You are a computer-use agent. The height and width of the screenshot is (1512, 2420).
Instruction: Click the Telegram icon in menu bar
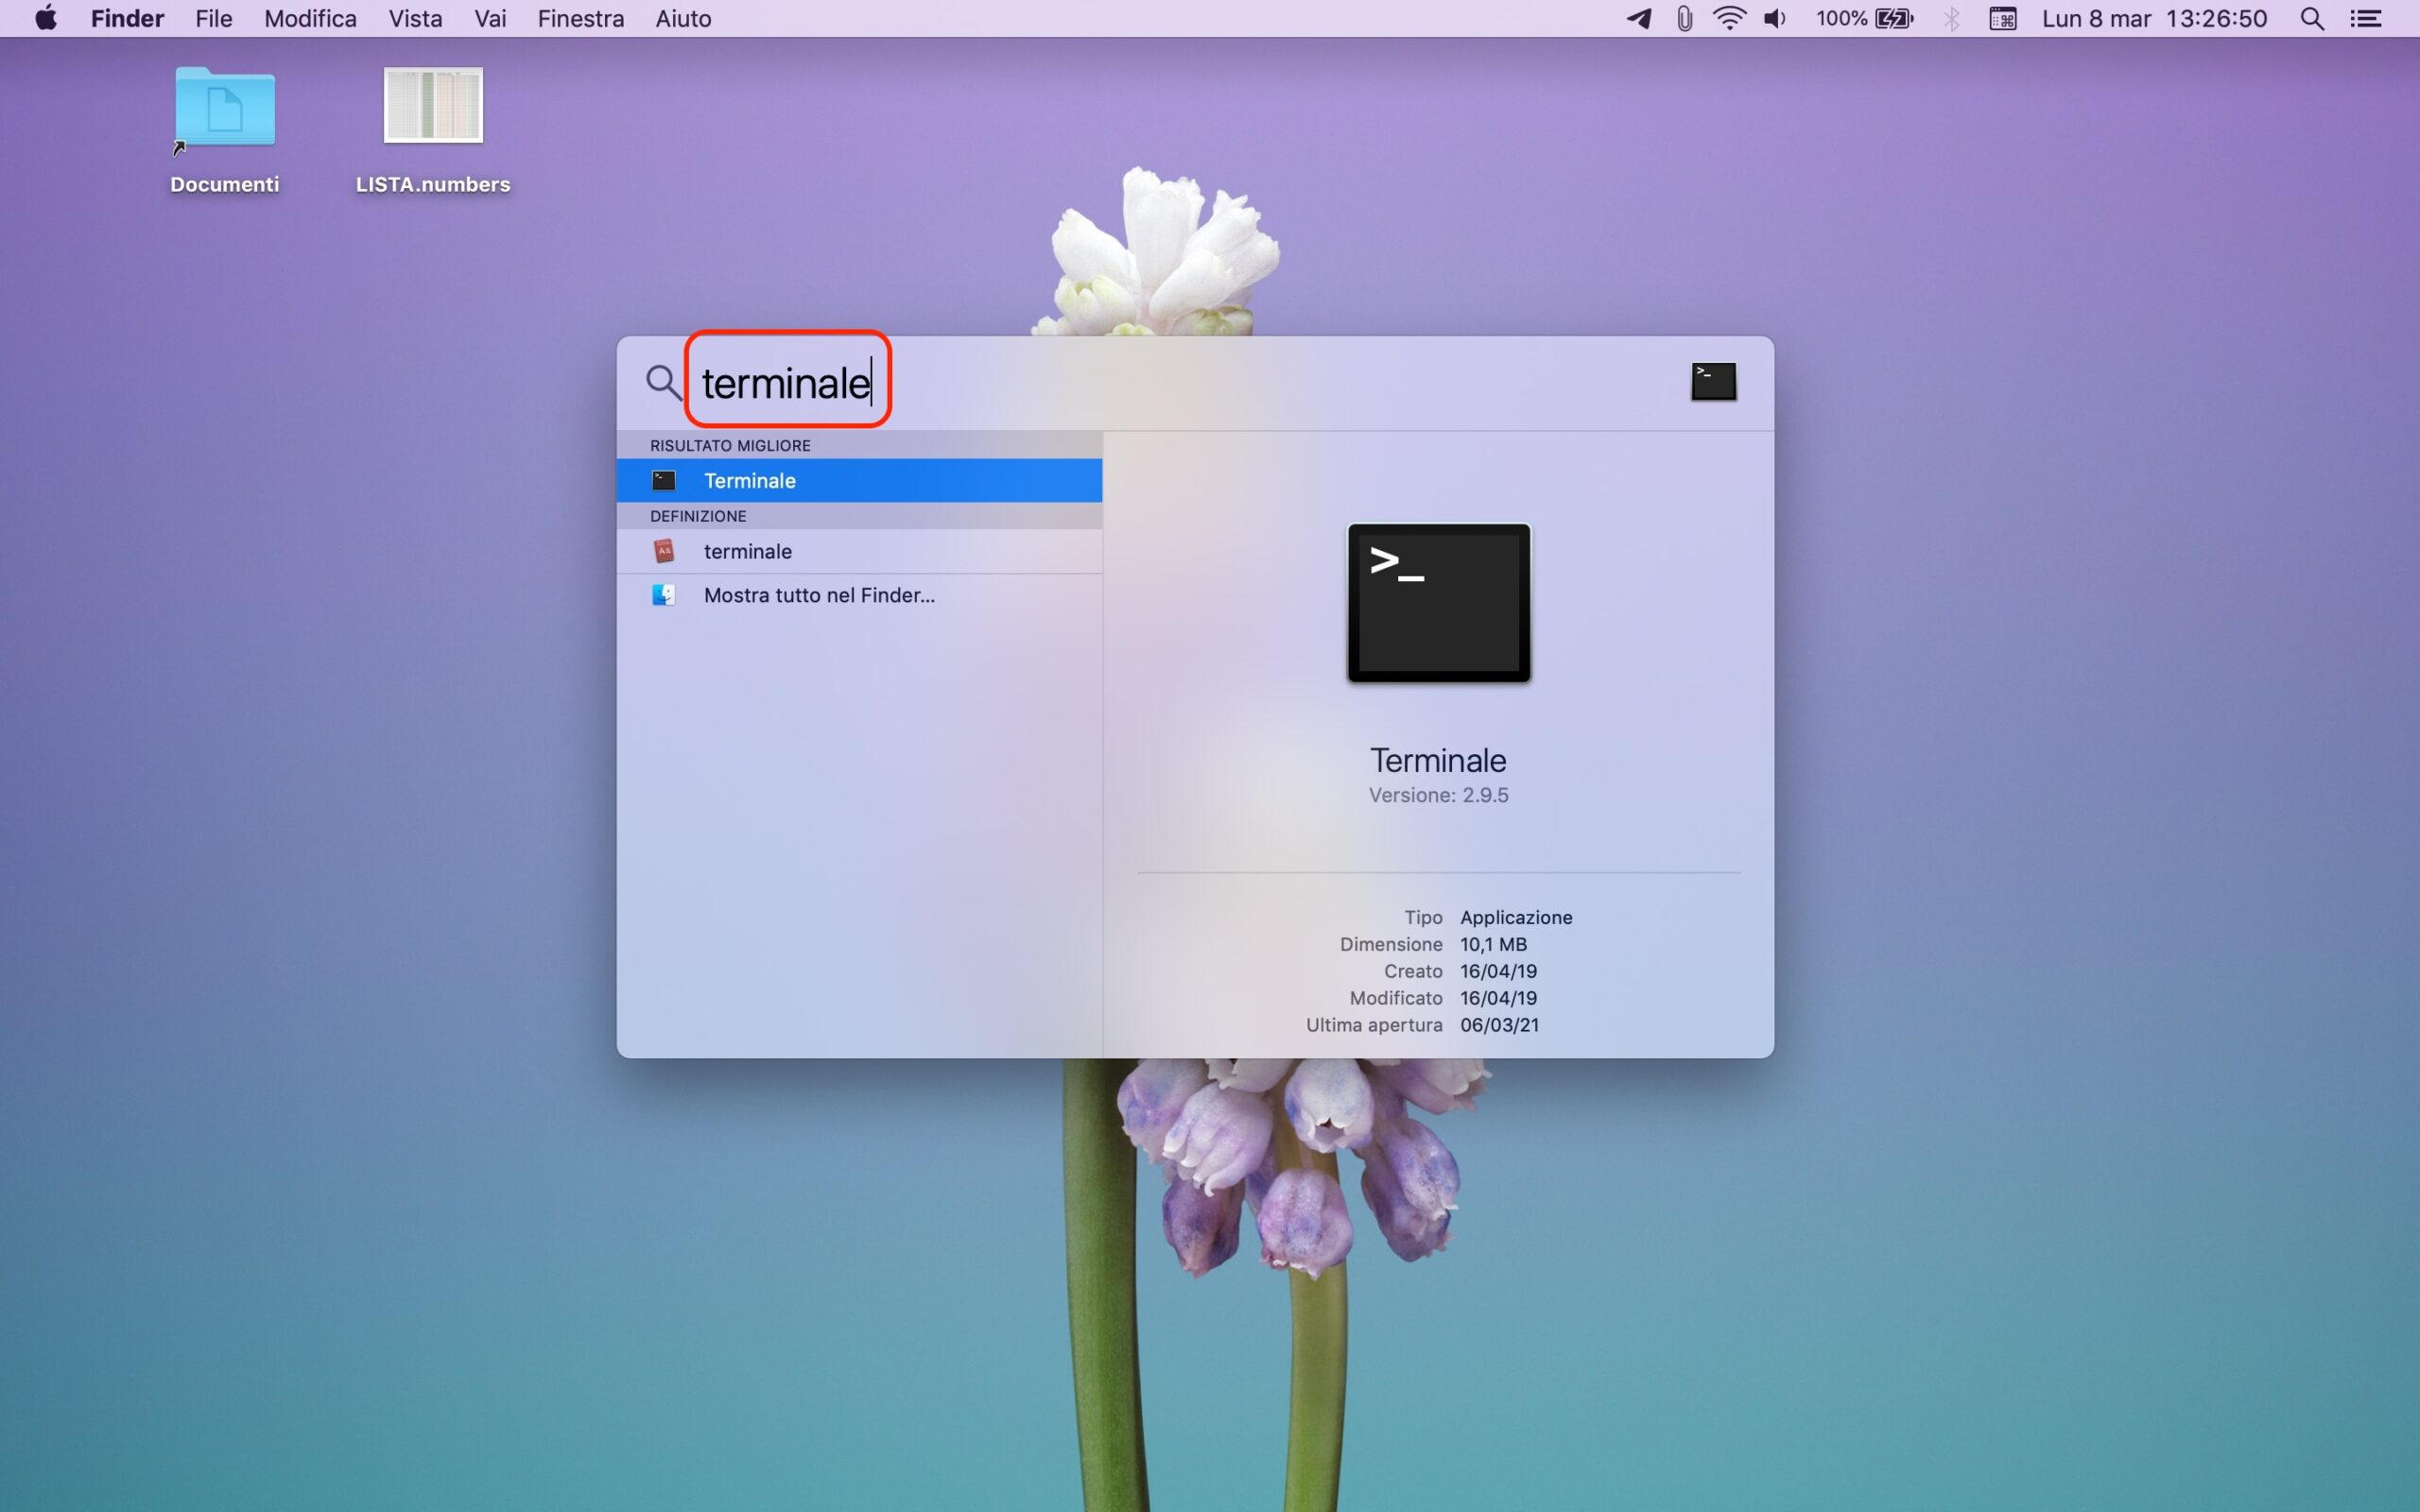coord(1638,19)
